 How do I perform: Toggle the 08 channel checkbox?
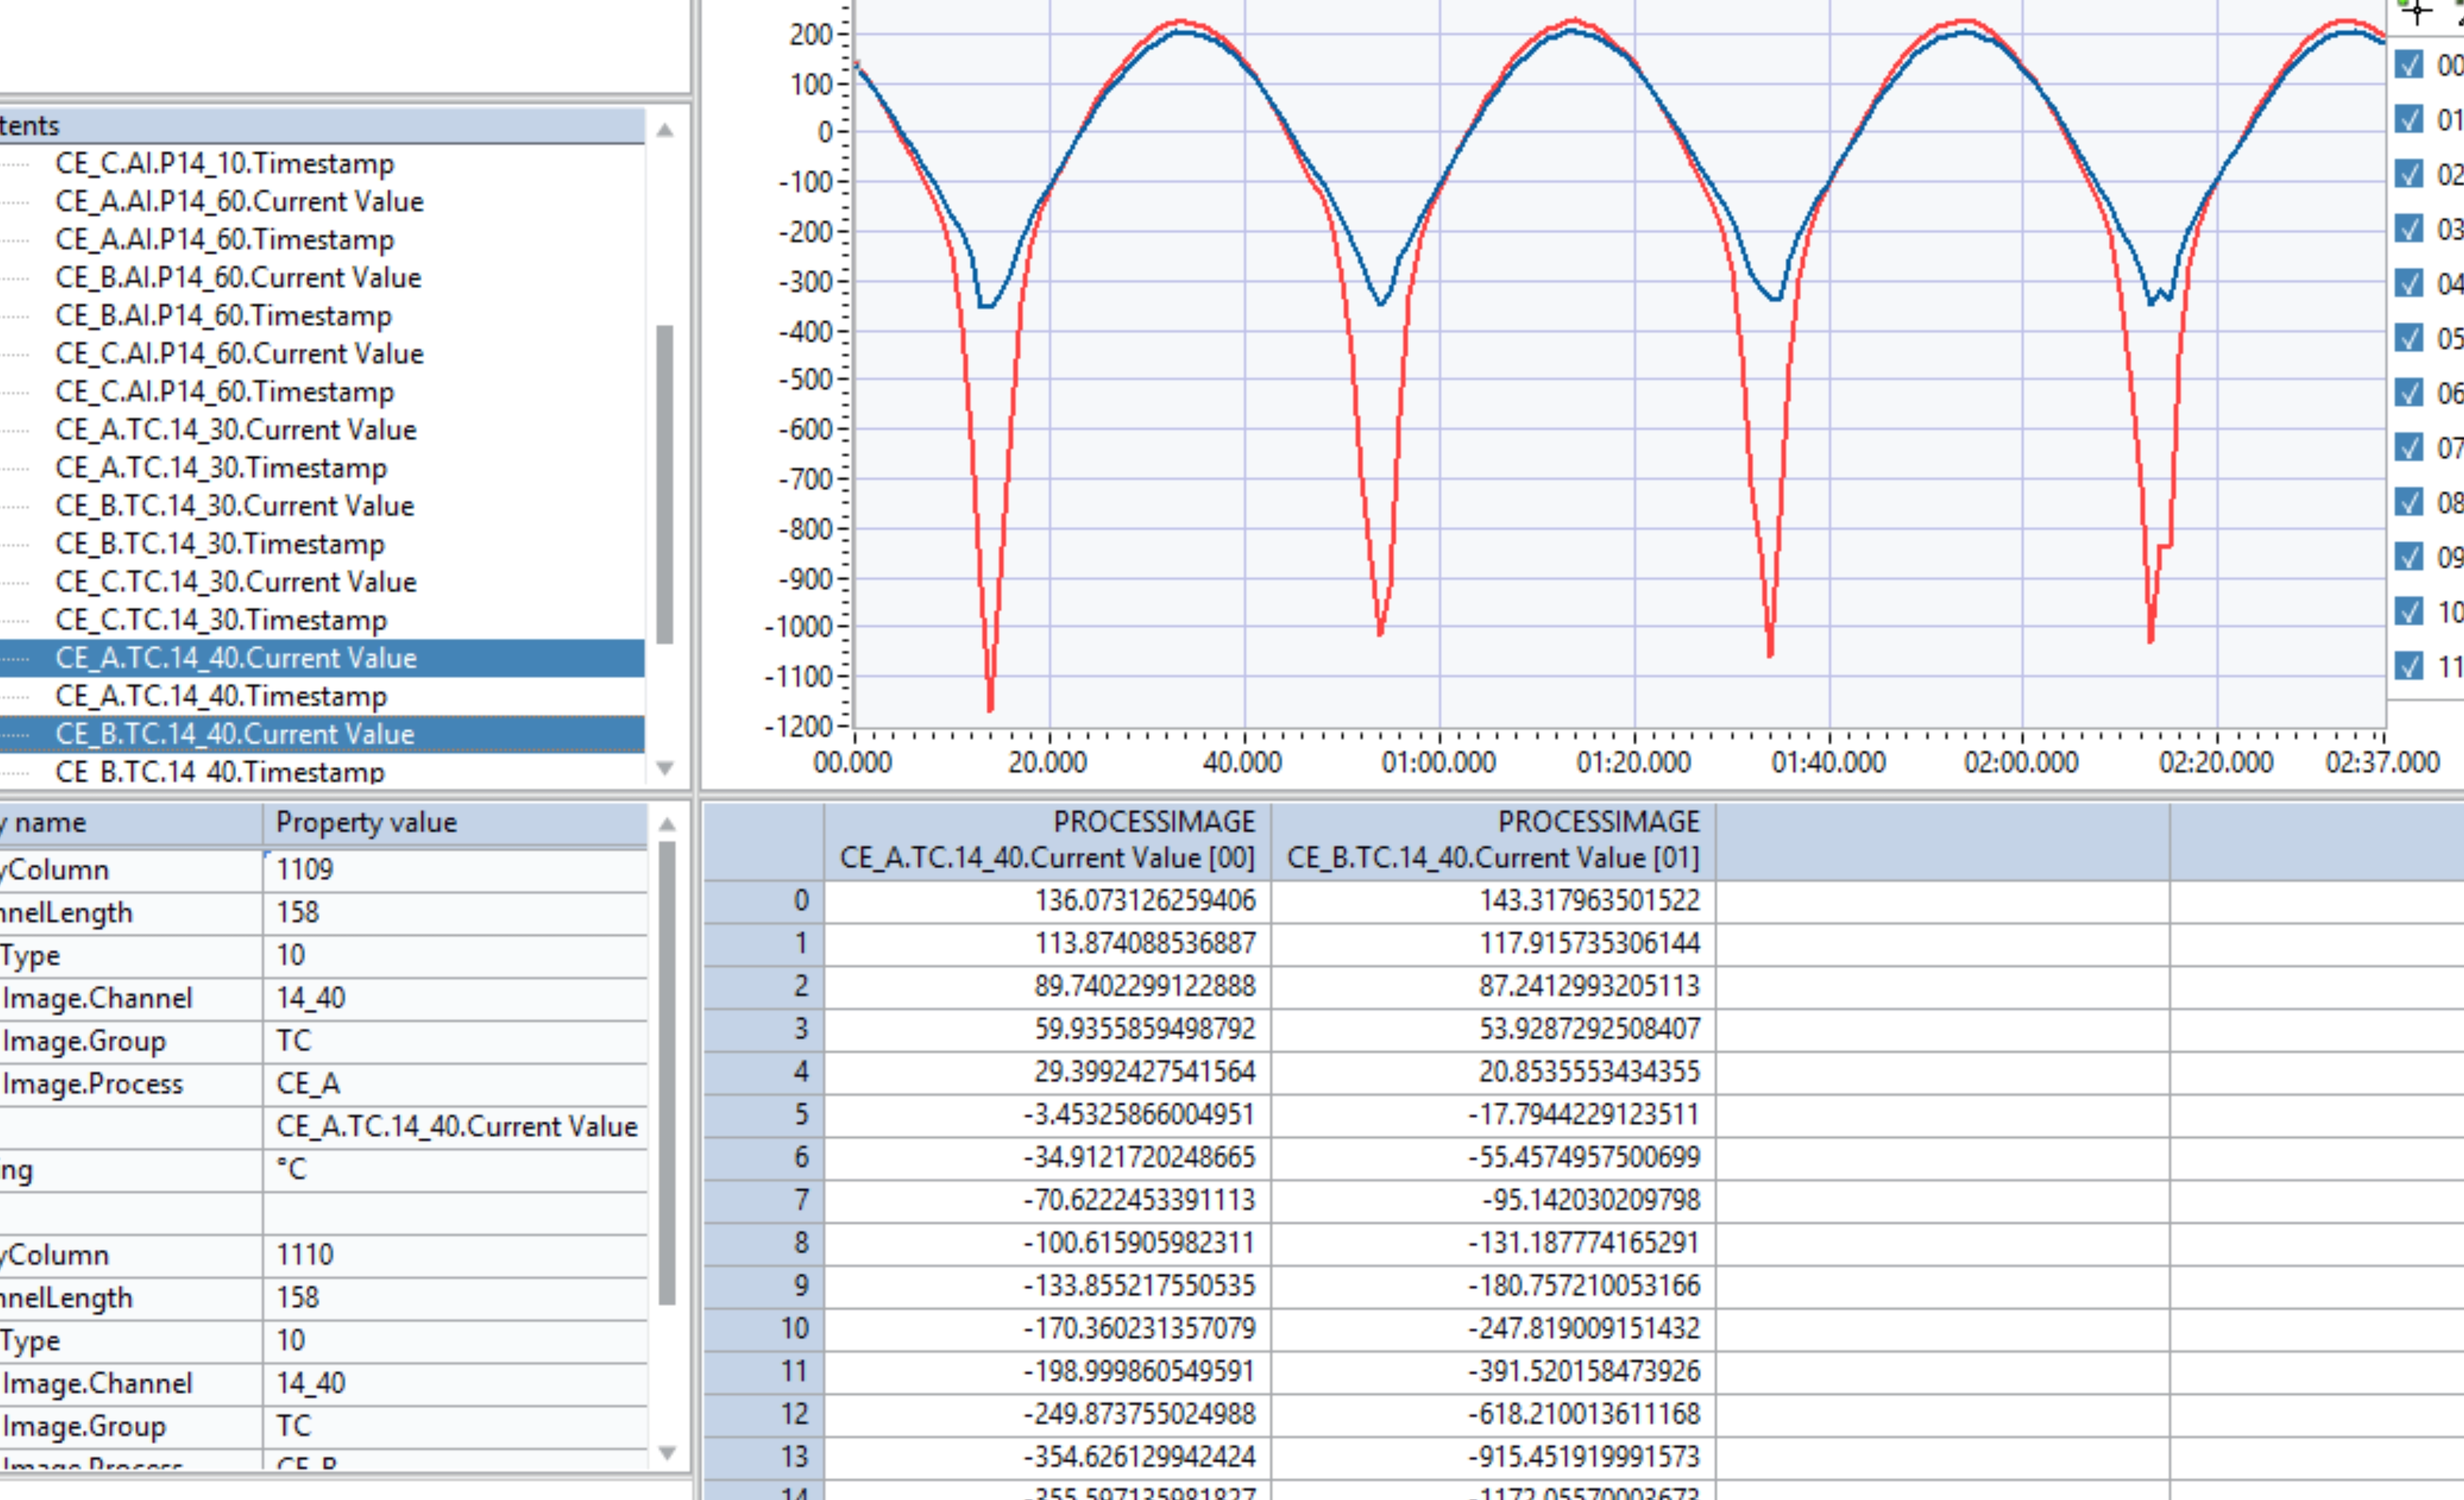coord(2409,501)
